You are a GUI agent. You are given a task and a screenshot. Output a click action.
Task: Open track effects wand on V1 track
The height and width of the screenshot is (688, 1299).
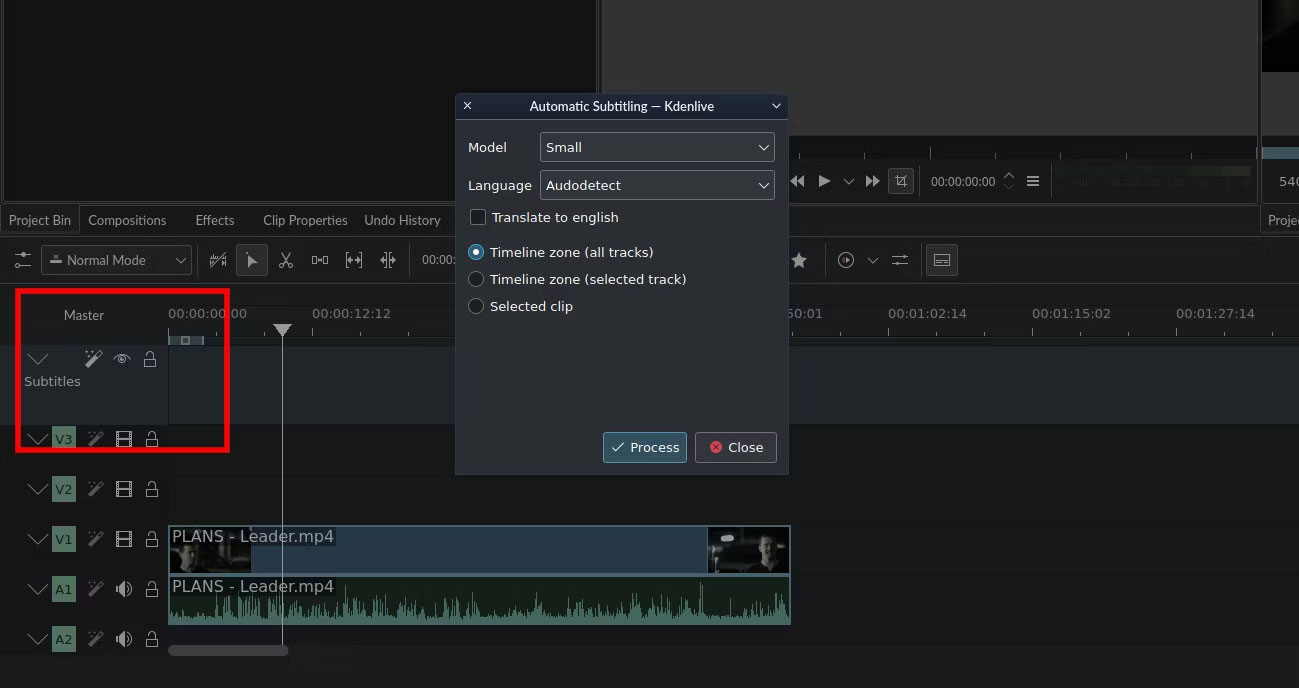pos(95,540)
